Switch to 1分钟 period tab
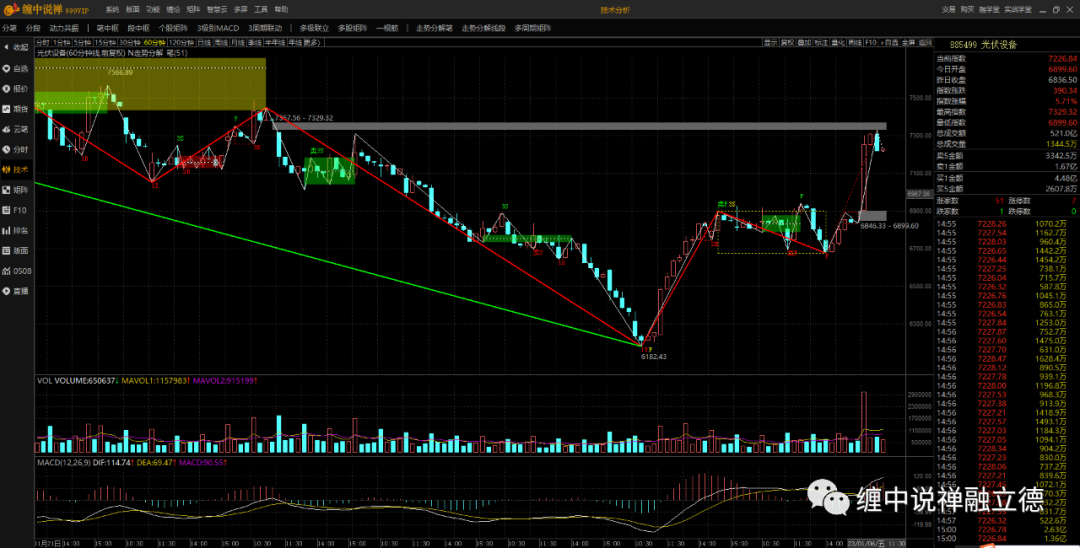The height and width of the screenshot is (548, 1080). 61,43
